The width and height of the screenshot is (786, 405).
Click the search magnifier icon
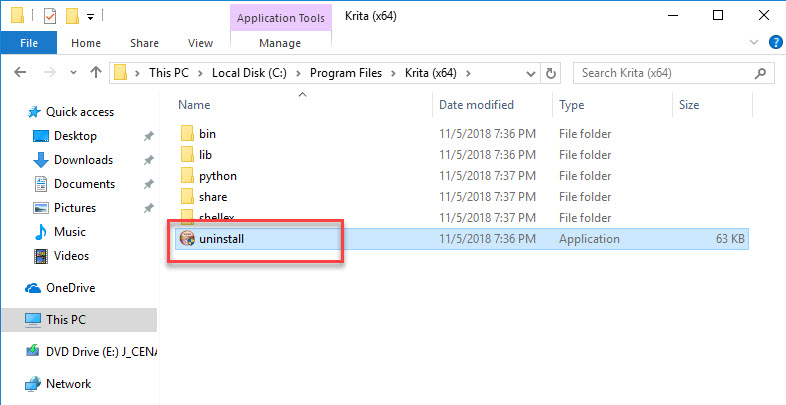[760, 73]
